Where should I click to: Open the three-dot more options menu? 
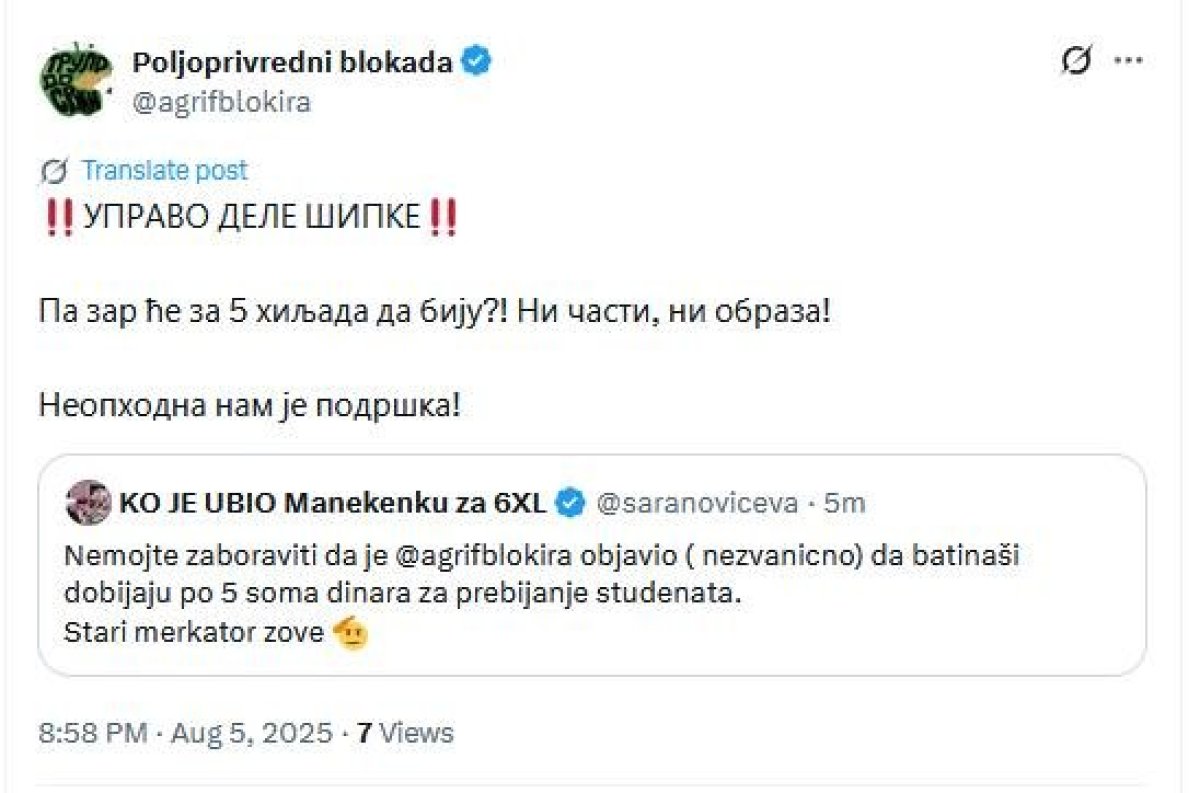(1128, 62)
